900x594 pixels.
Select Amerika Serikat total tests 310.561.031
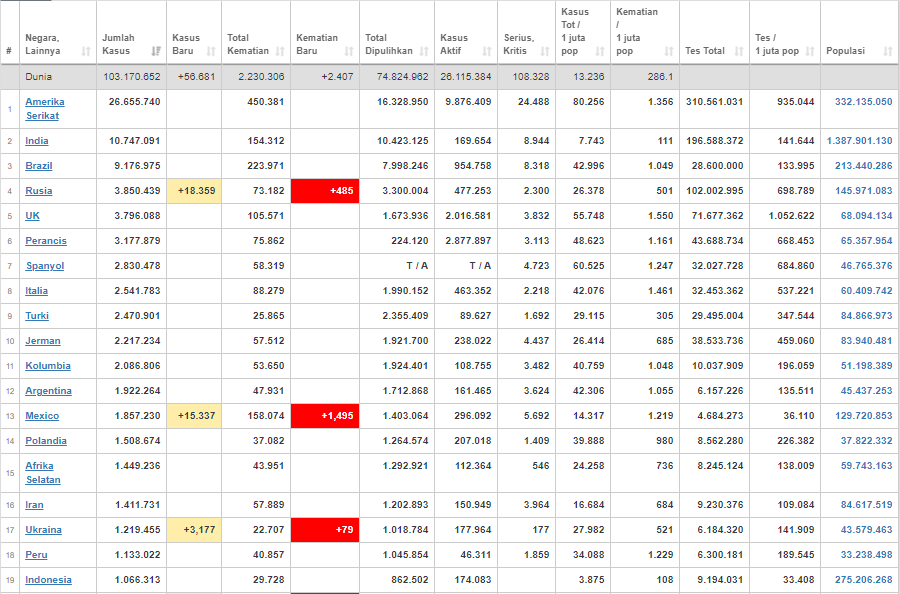coord(714,102)
